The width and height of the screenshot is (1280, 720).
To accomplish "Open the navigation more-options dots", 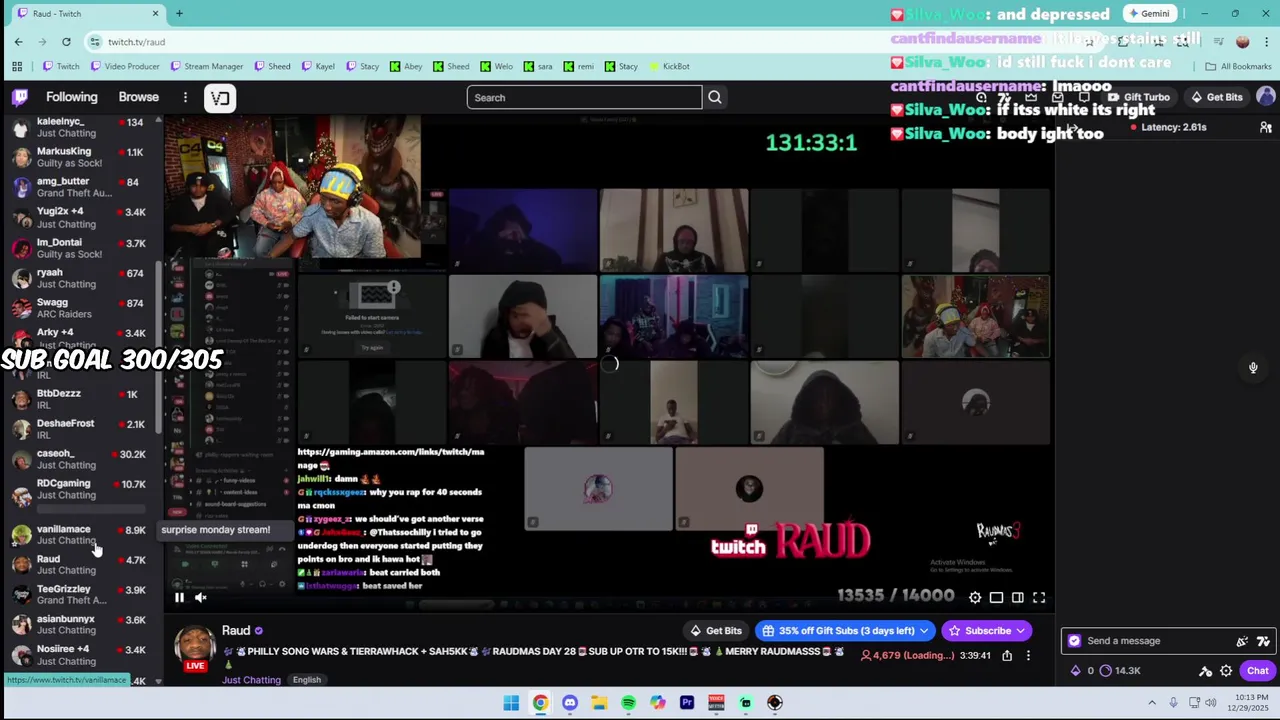I will [x=185, y=97].
